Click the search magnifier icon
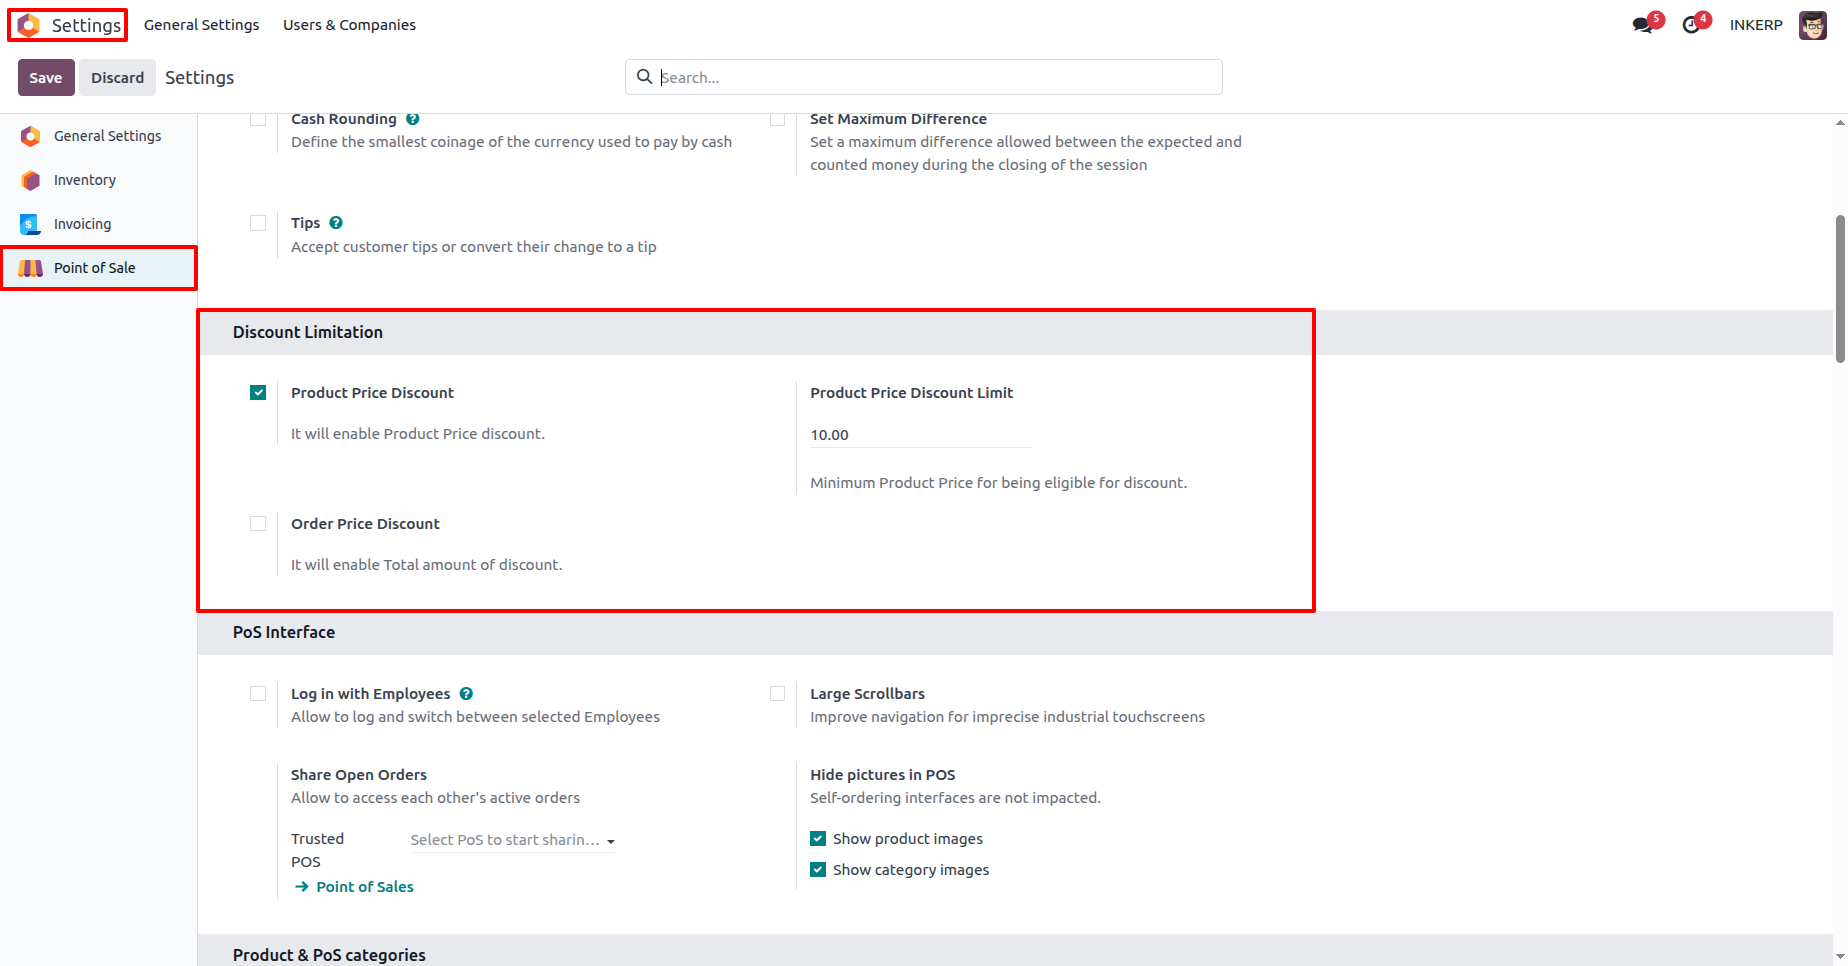 coord(645,77)
